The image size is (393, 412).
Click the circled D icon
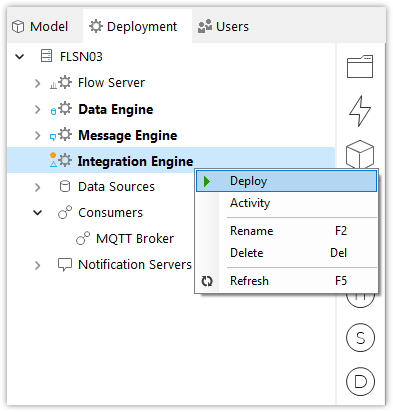pos(360,381)
